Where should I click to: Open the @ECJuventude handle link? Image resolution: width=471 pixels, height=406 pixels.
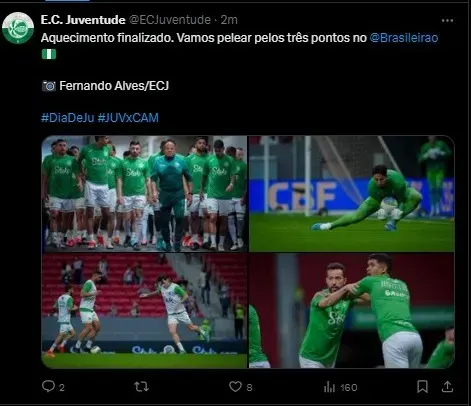point(170,20)
